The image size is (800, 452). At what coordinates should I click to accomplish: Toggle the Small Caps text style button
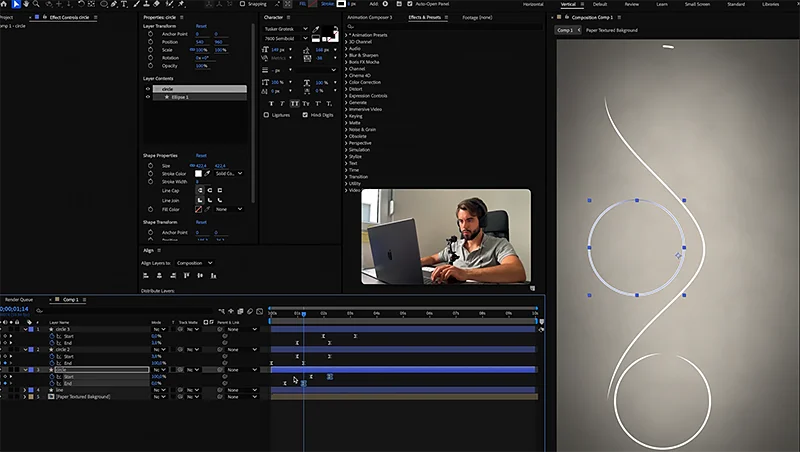(306, 104)
